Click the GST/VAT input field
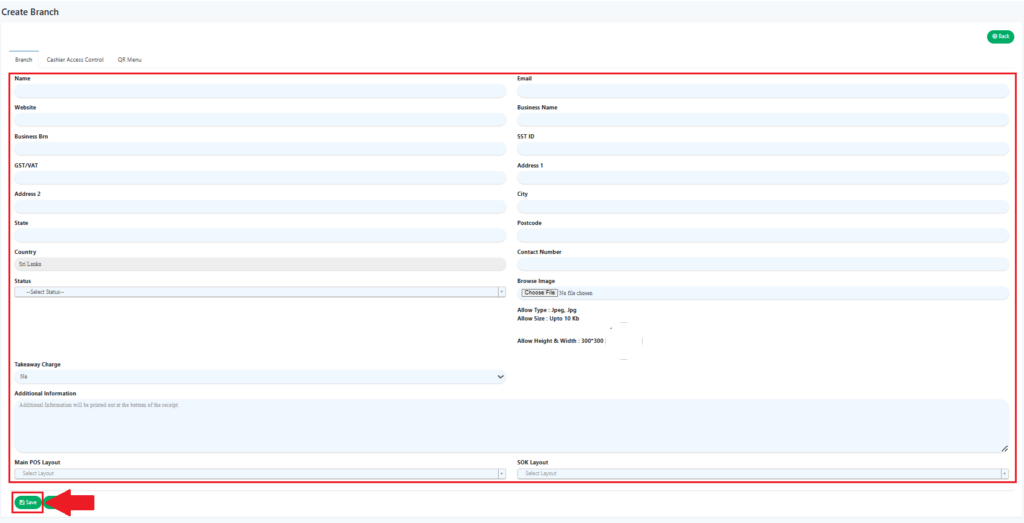The width and height of the screenshot is (1024, 523). 260,178
